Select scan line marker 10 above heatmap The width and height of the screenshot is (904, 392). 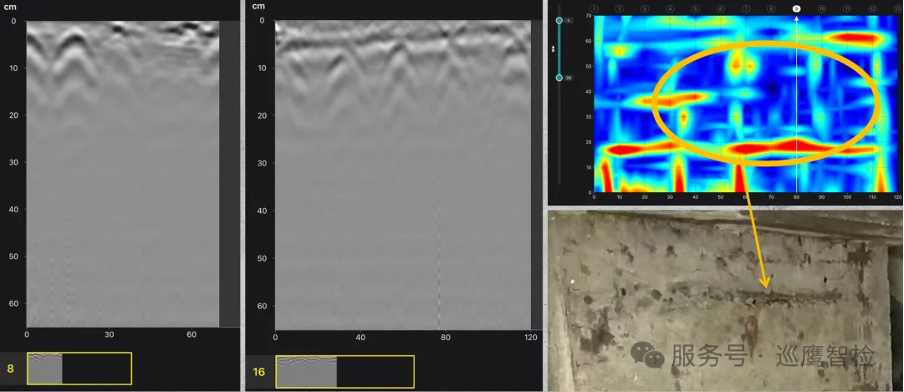tap(822, 9)
